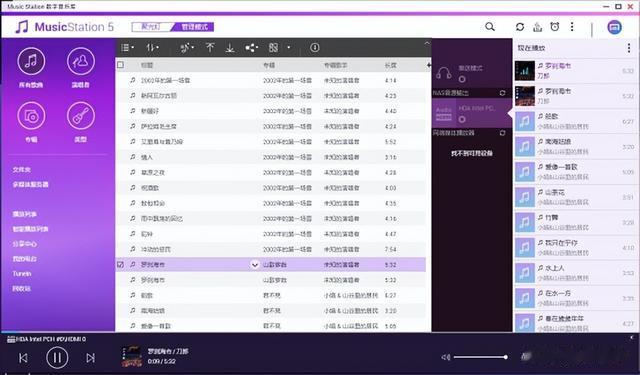Open the All Songs music-note icon in sidebar
This screenshot has height=375, width=640.
point(31,61)
